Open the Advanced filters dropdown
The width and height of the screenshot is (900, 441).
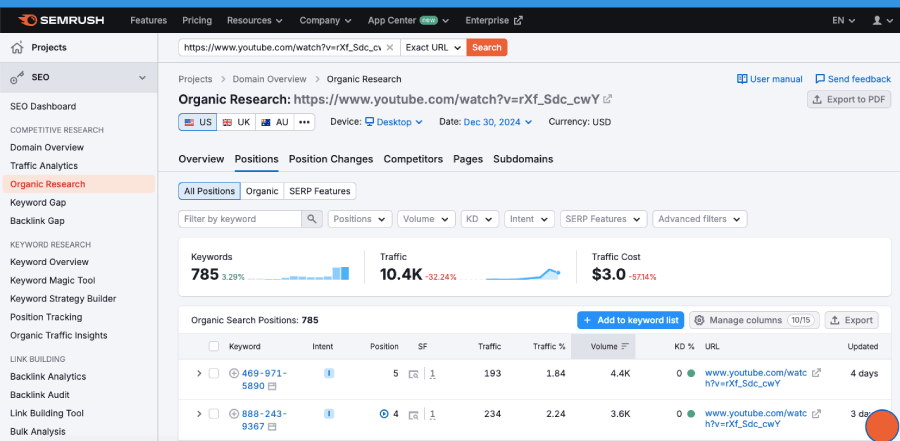point(700,219)
